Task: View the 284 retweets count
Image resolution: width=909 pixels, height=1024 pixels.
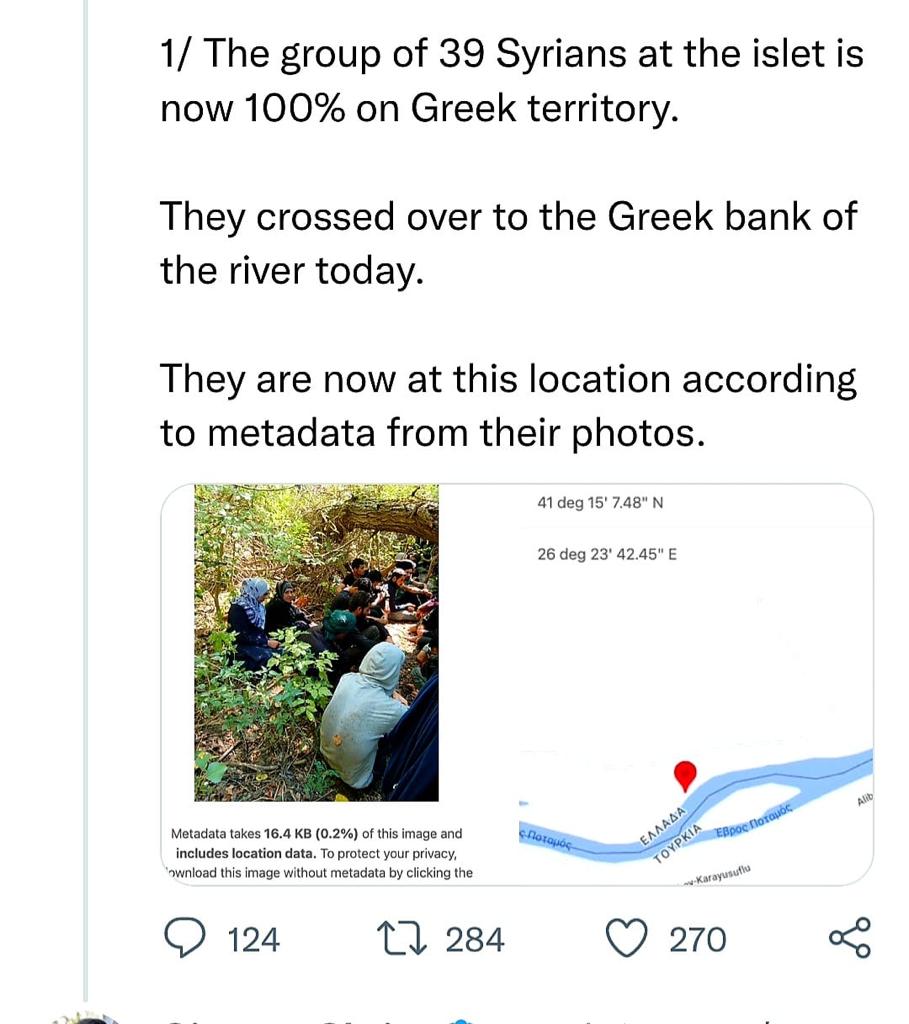Action: click(x=475, y=940)
